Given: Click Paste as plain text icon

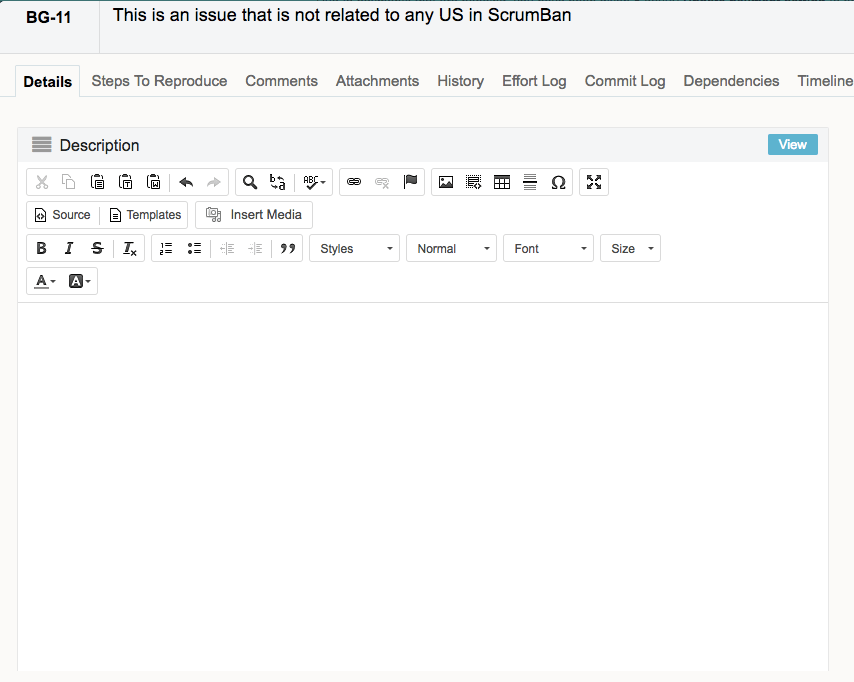Looking at the screenshot, I should point(125,182).
